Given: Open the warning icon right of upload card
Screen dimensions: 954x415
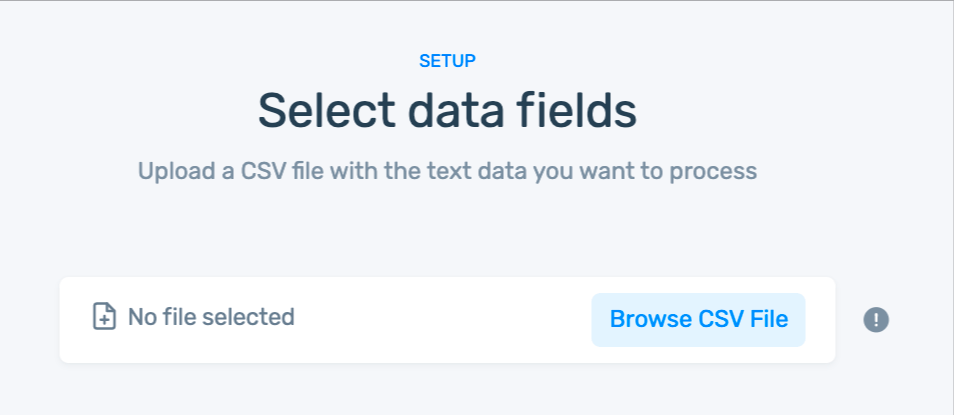Looking at the screenshot, I should click(x=876, y=320).
